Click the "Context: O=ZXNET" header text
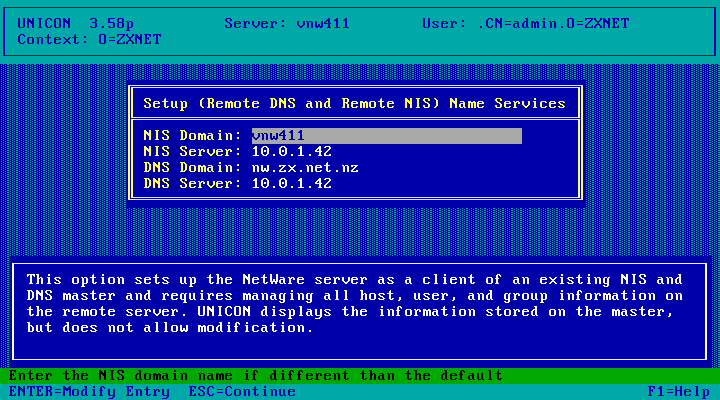The height and width of the screenshot is (400, 720). (90, 39)
